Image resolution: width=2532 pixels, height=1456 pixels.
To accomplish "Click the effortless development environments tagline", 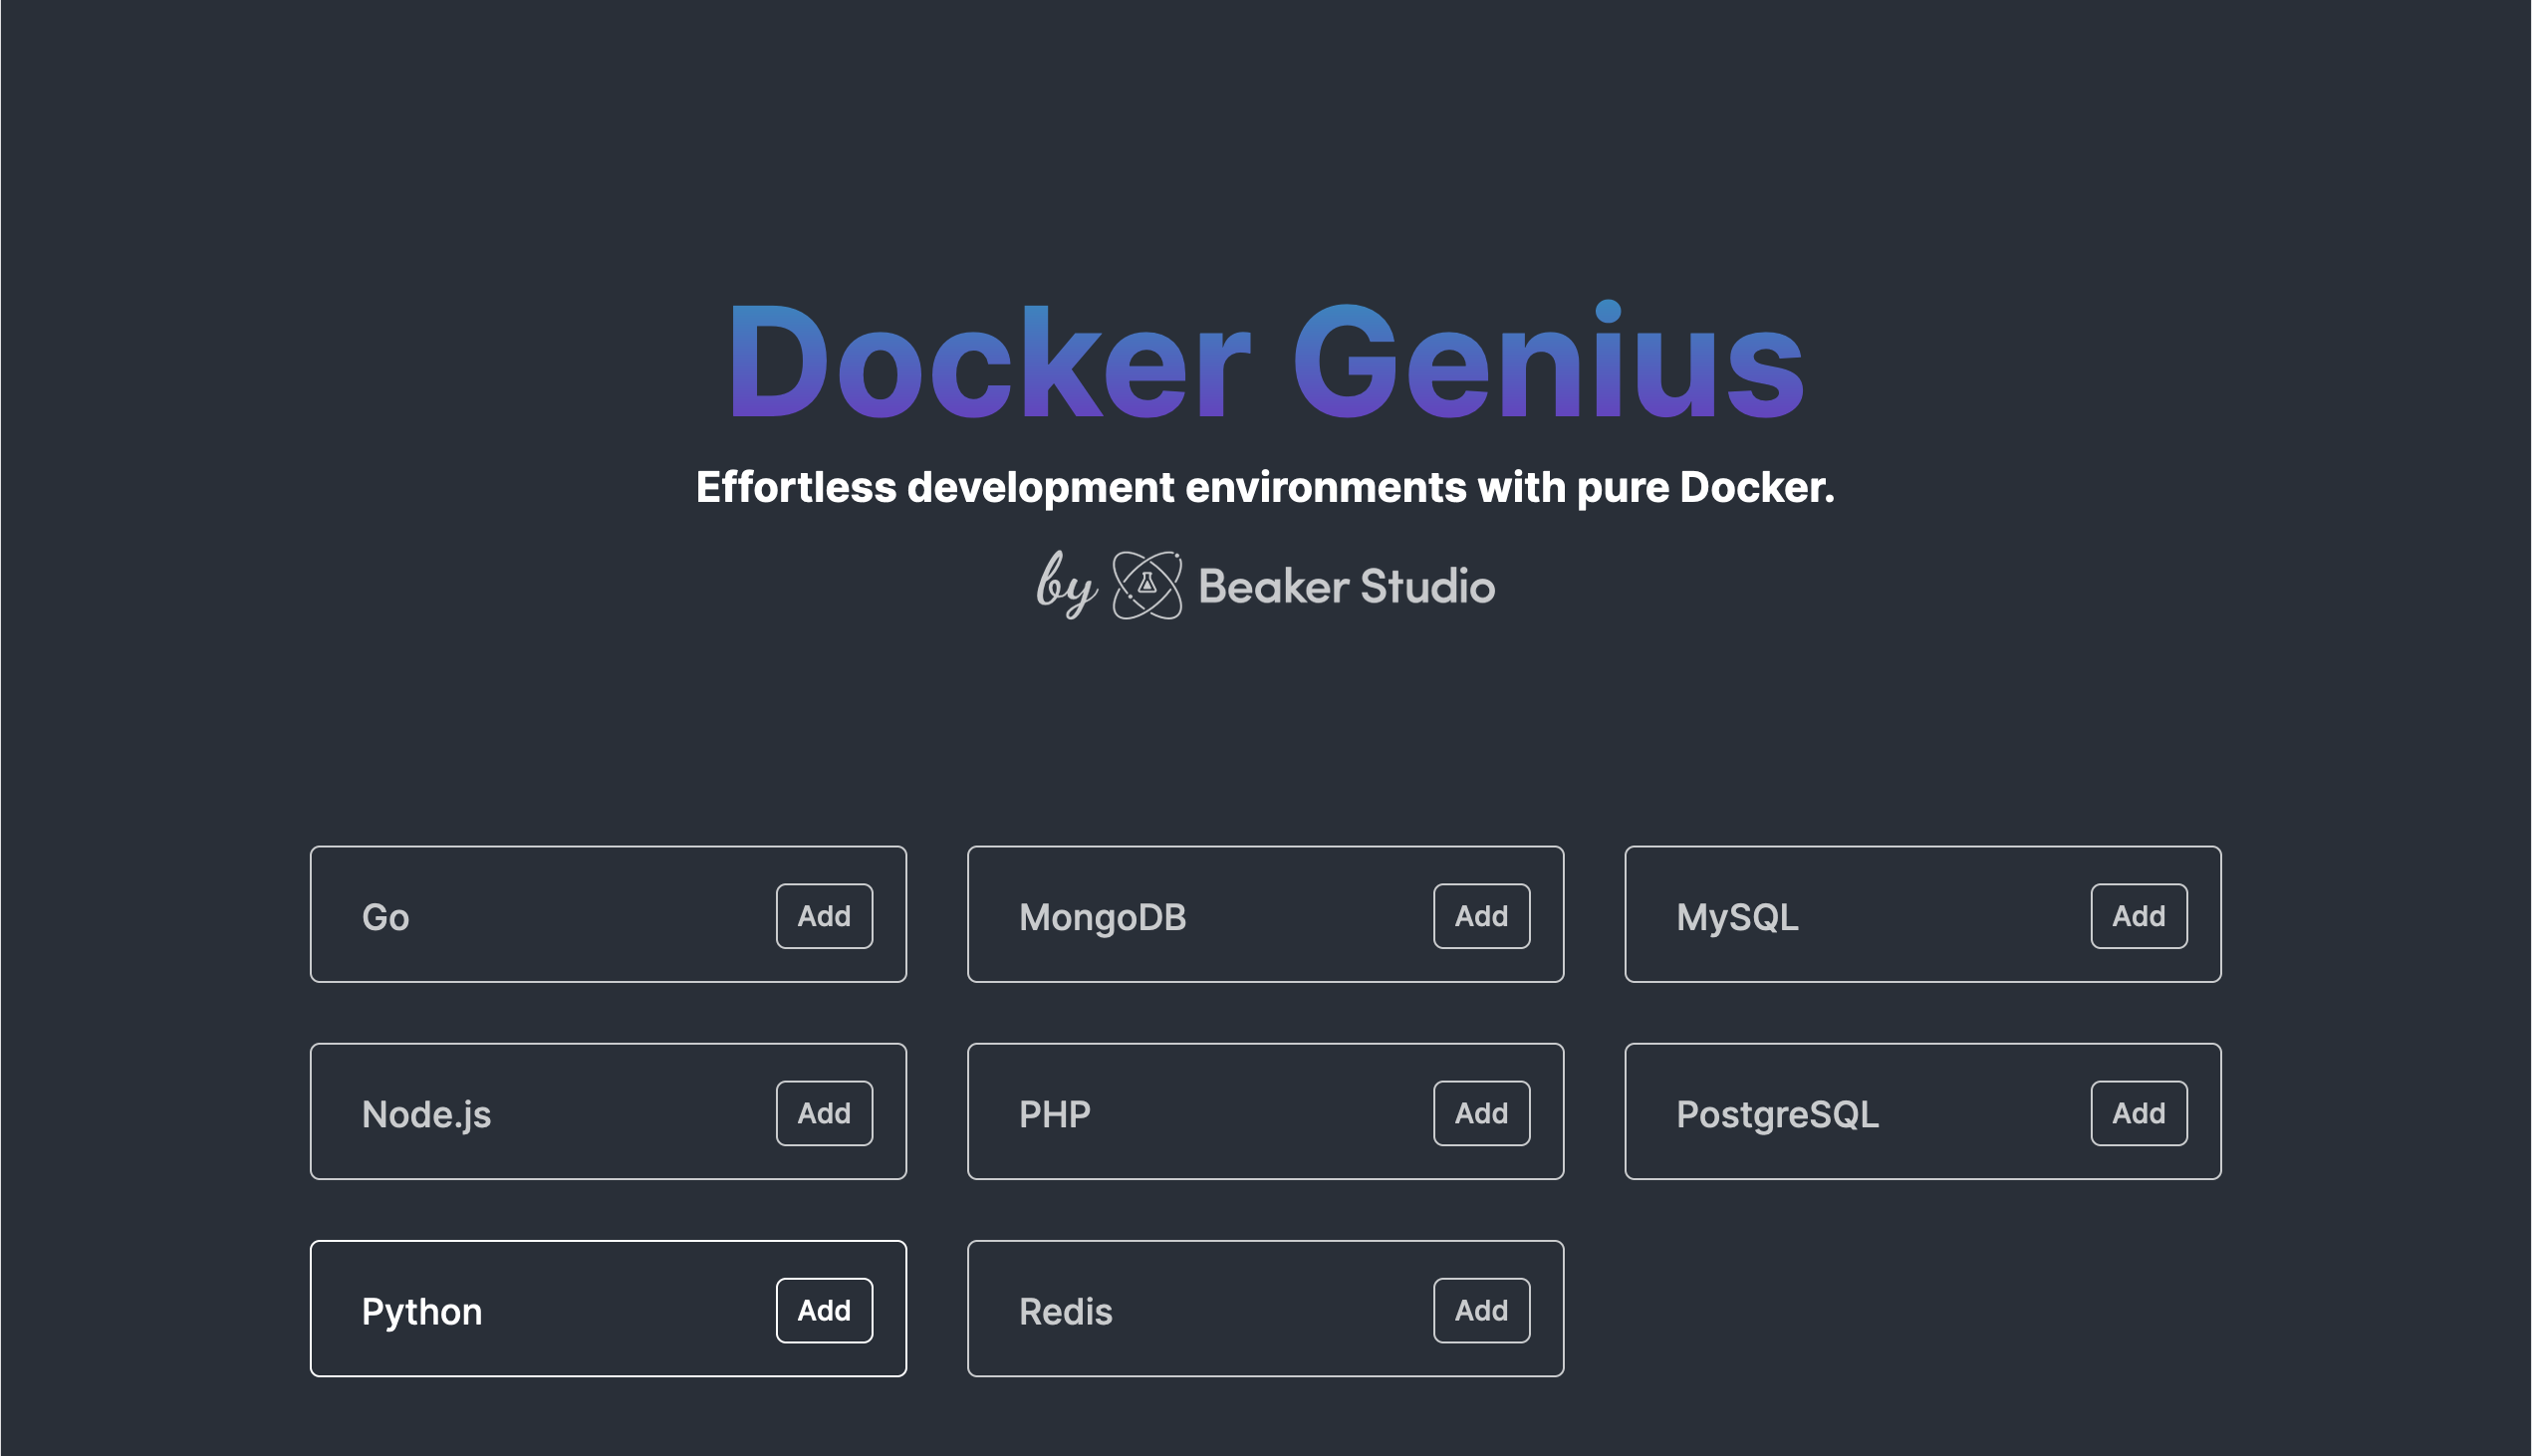I will coord(1266,488).
